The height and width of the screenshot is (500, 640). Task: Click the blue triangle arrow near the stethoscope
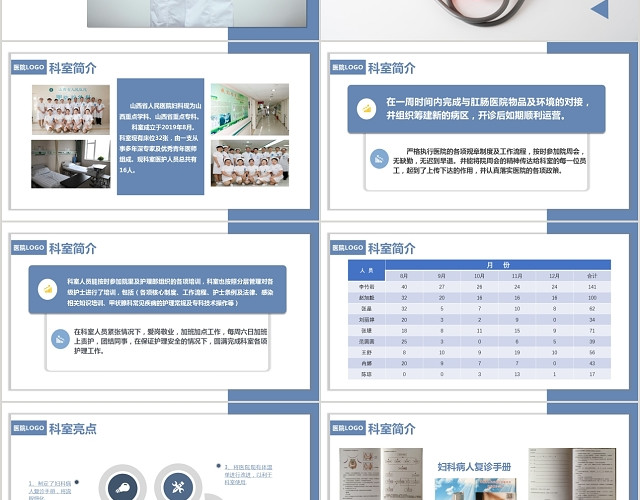[600, 8]
